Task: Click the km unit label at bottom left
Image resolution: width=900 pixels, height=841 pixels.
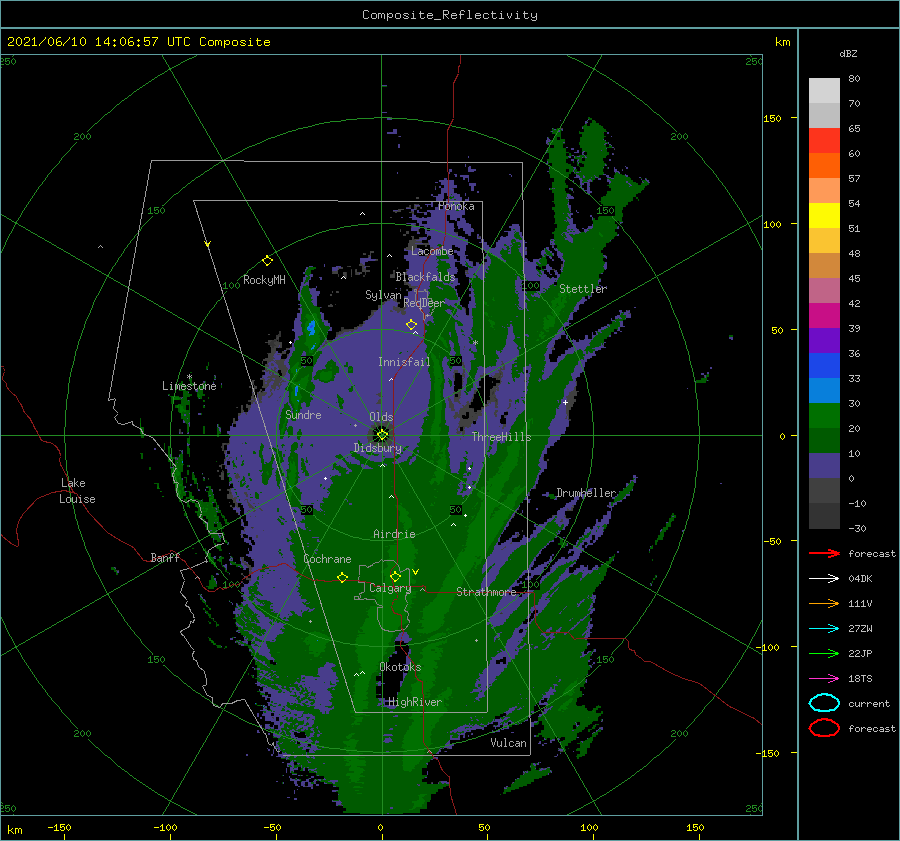Action: (14, 830)
